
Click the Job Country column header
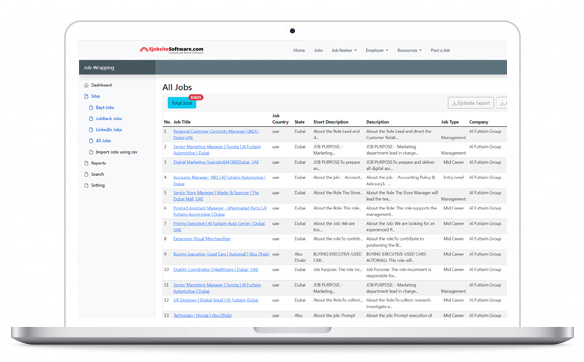[x=280, y=119]
